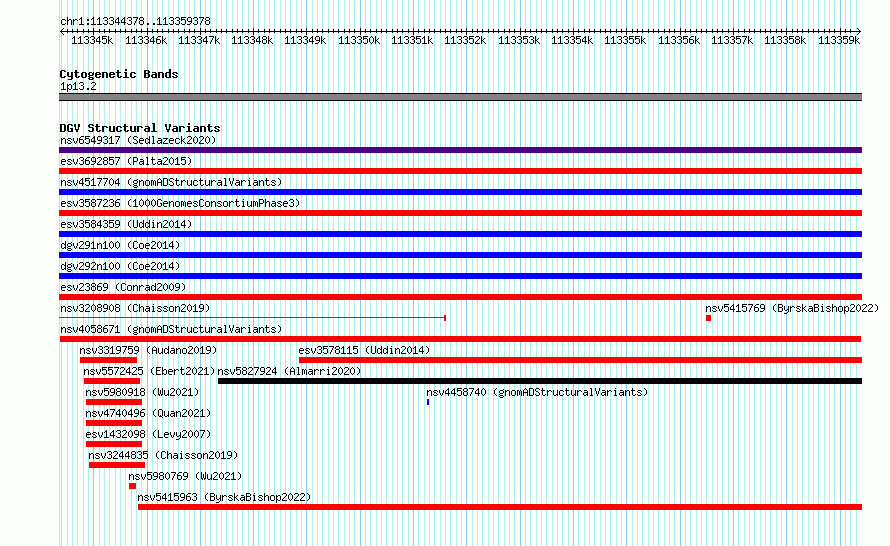890x546 pixels.
Task: Select the small red nsv5415769 marker
Action: tap(708, 318)
